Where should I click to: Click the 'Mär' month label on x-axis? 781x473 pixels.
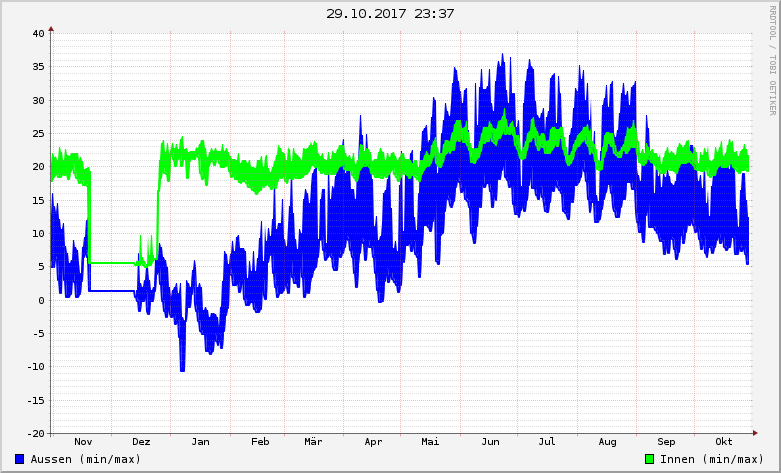(313, 442)
